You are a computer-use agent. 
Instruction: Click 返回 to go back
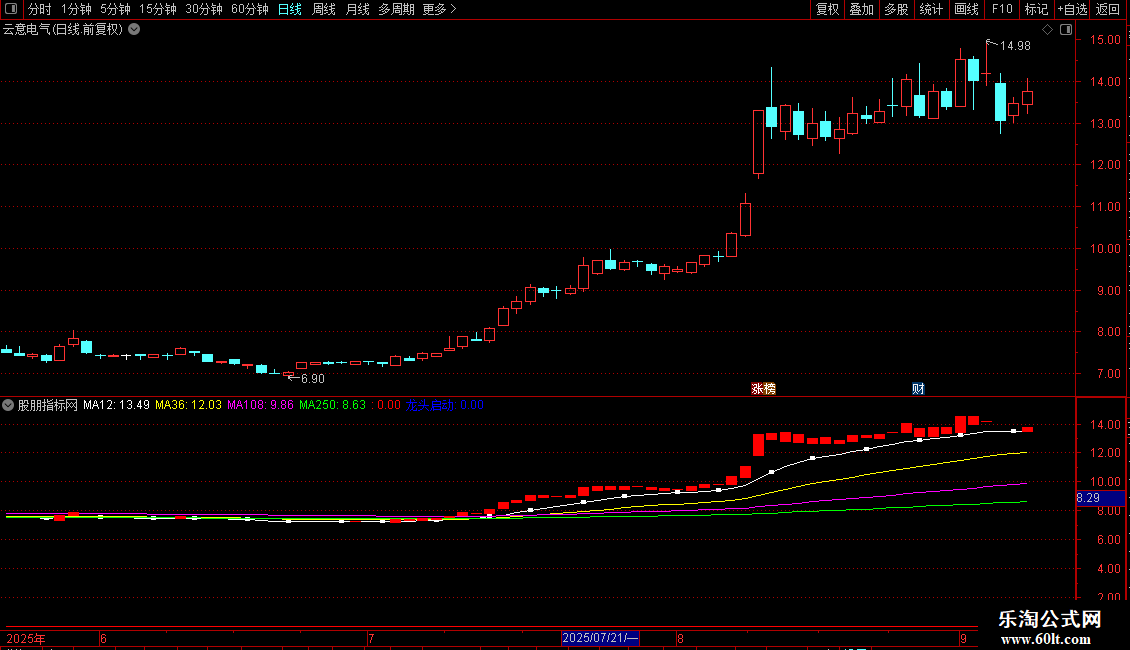[1108, 9]
